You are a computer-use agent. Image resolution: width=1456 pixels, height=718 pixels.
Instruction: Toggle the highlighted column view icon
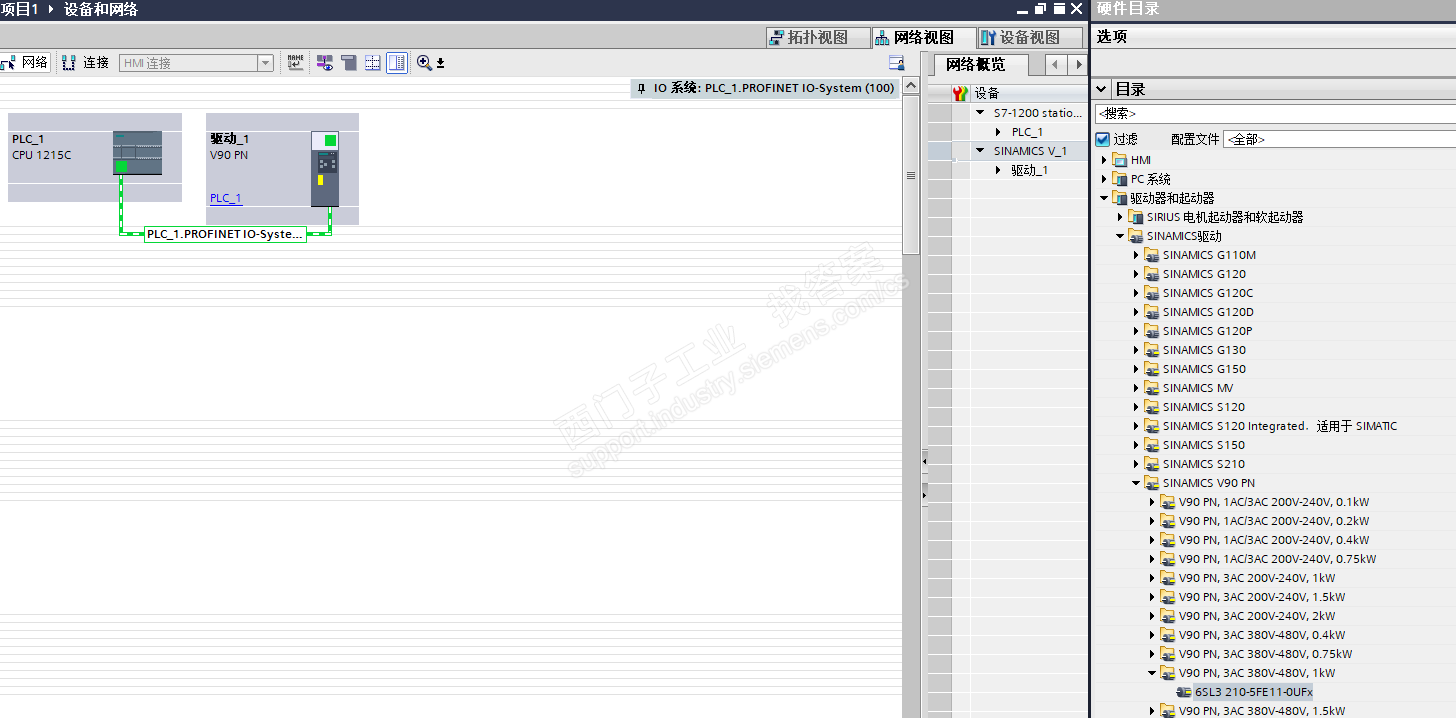[397, 62]
